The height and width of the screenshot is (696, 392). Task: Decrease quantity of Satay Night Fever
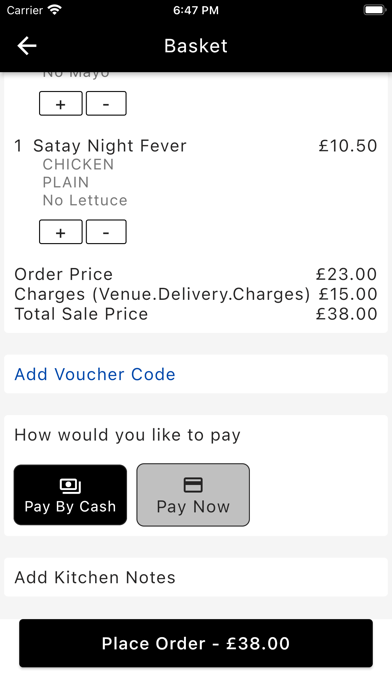(106, 232)
